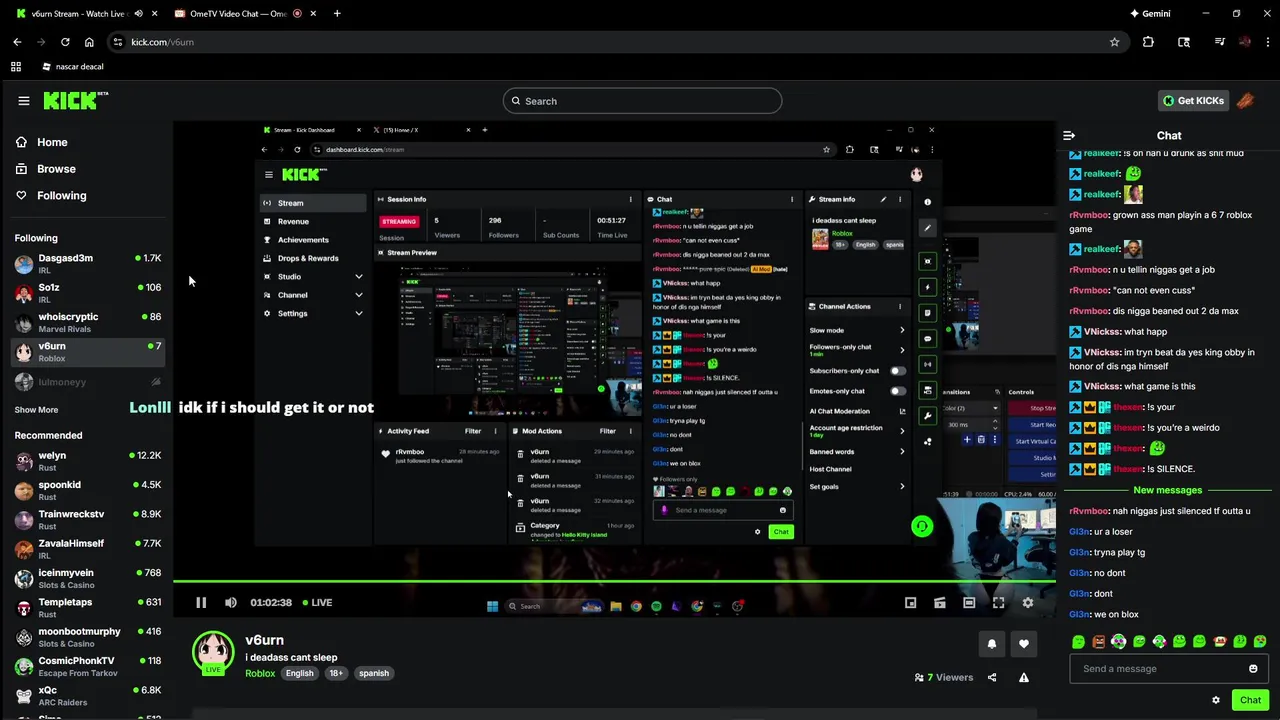Reload the browser page
1280x720 pixels.
[65, 42]
